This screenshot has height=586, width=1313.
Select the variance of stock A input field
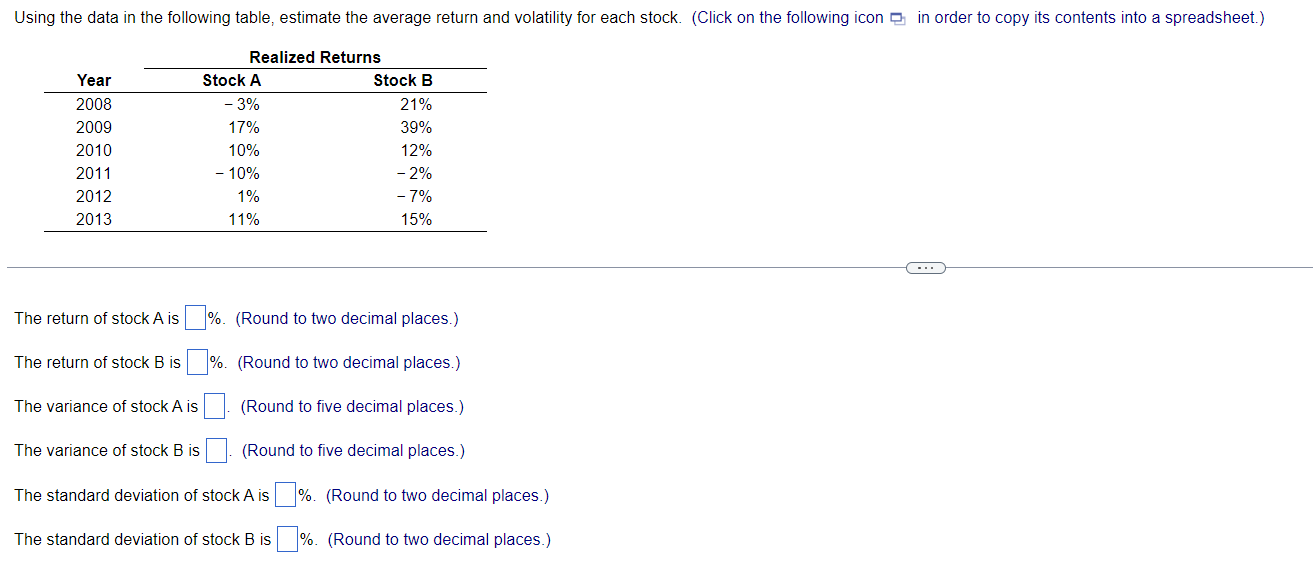(214, 406)
